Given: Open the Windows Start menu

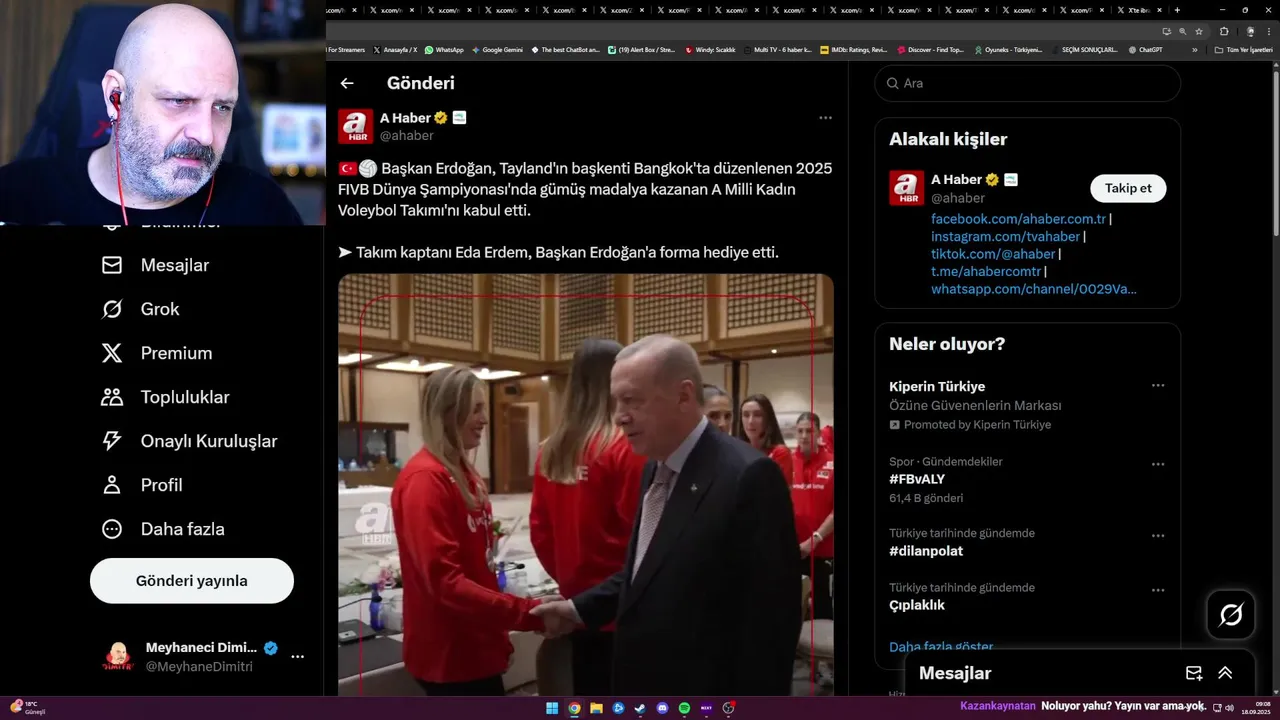Looking at the screenshot, I should 552,708.
